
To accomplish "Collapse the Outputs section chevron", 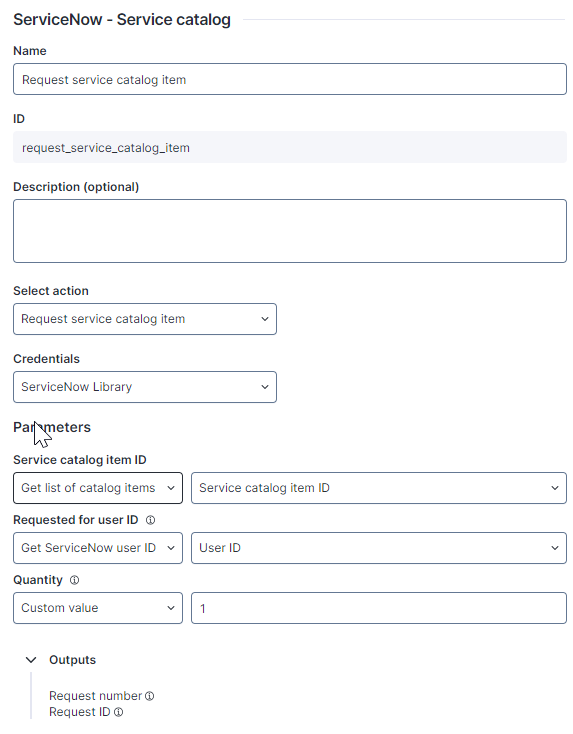I will [31, 660].
